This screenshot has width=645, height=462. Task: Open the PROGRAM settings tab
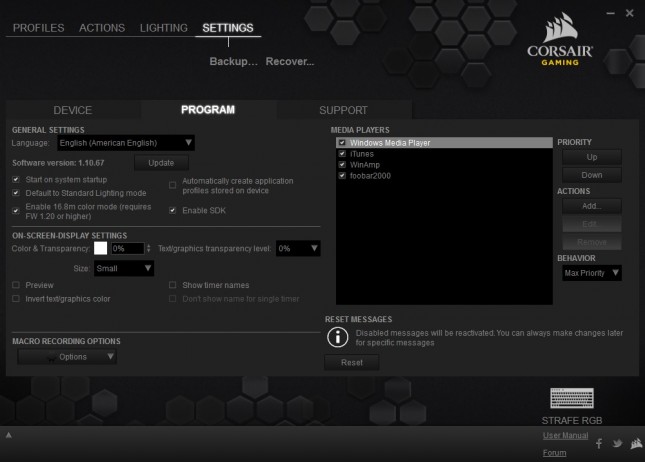tap(208, 110)
